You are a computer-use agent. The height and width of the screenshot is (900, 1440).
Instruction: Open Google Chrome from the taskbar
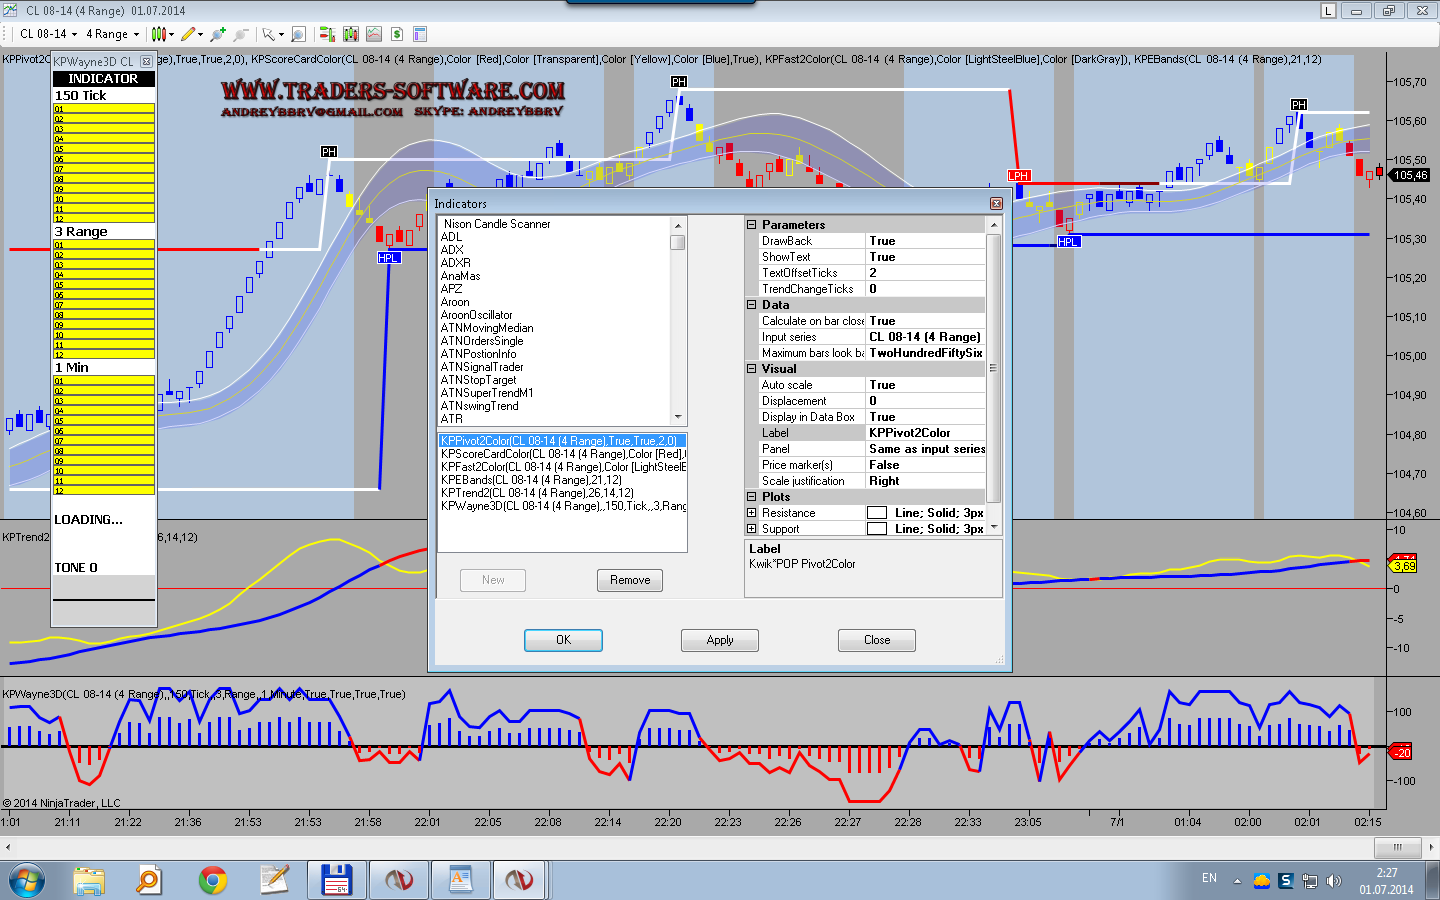pyautogui.click(x=212, y=880)
